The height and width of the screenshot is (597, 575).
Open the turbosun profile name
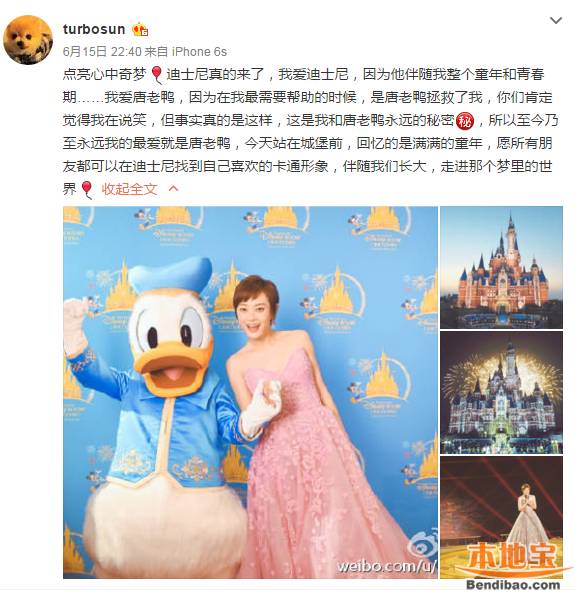pyautogui.click(x=94, y=29)
